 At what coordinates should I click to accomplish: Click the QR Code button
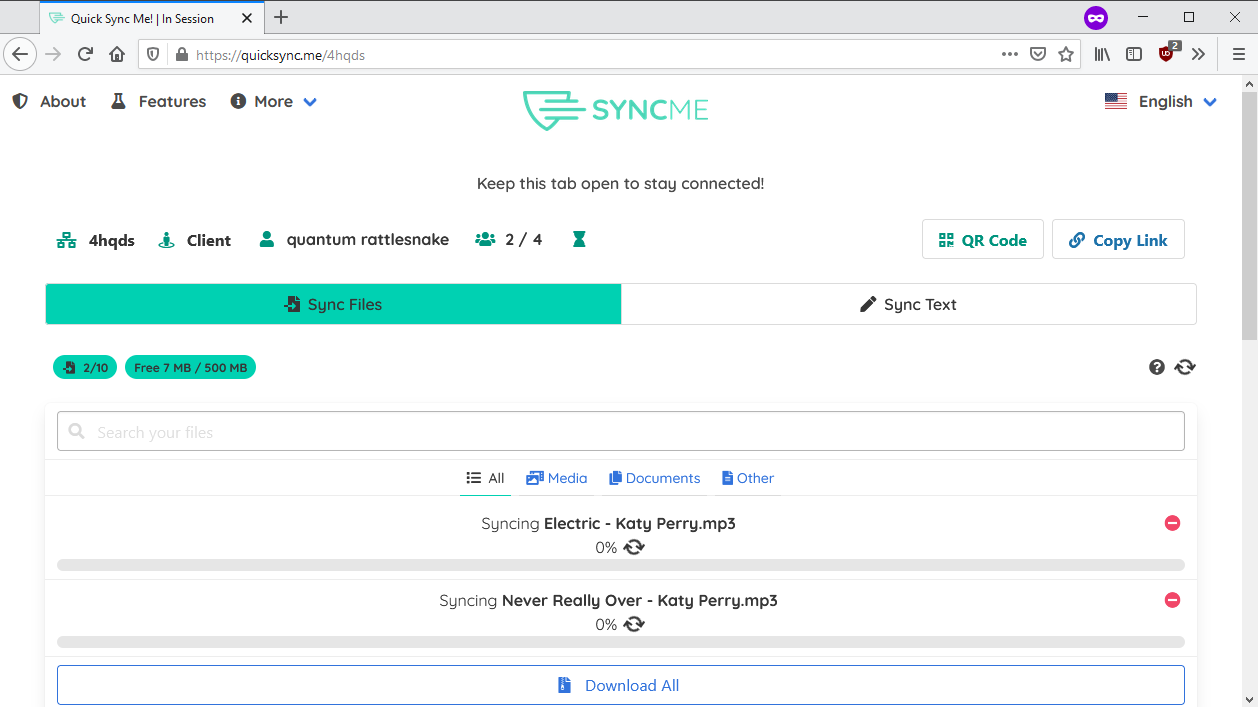pos(983,240)
